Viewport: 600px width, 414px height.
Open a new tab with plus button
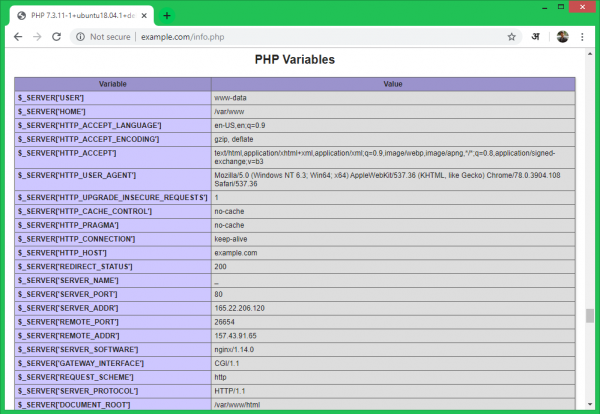(167, 15)
